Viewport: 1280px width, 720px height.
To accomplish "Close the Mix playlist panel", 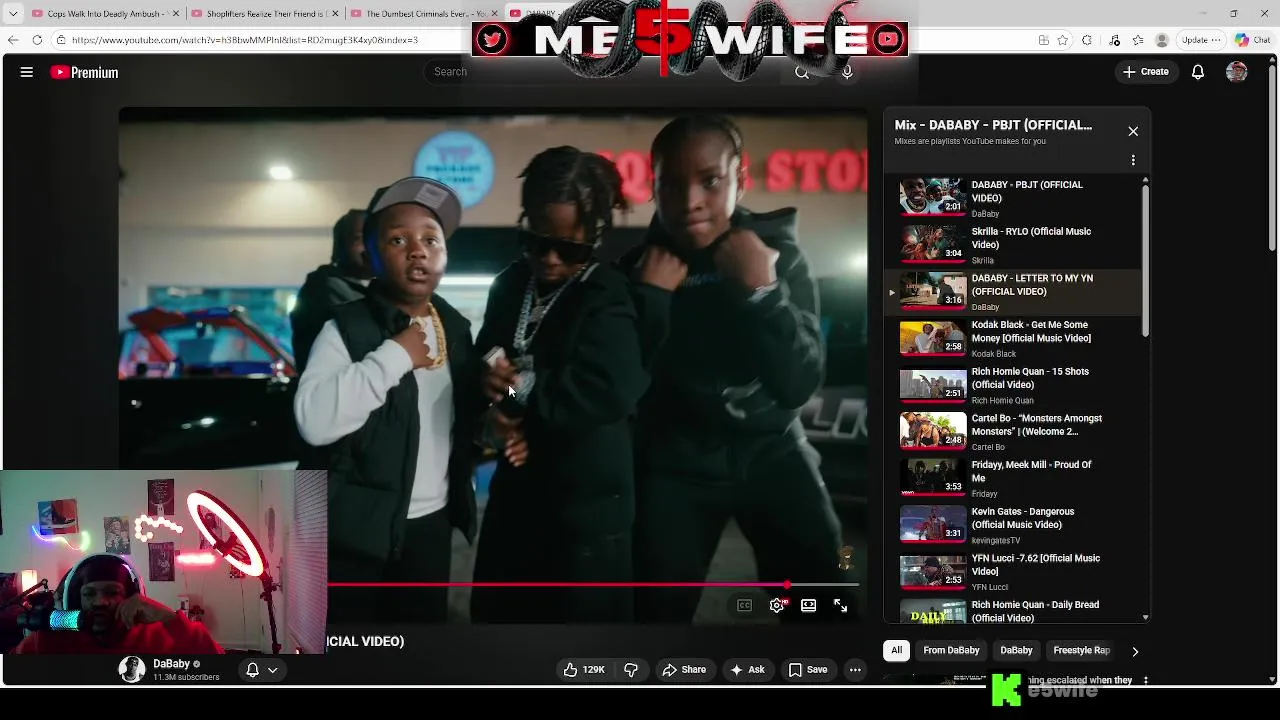I will 1133,131.
